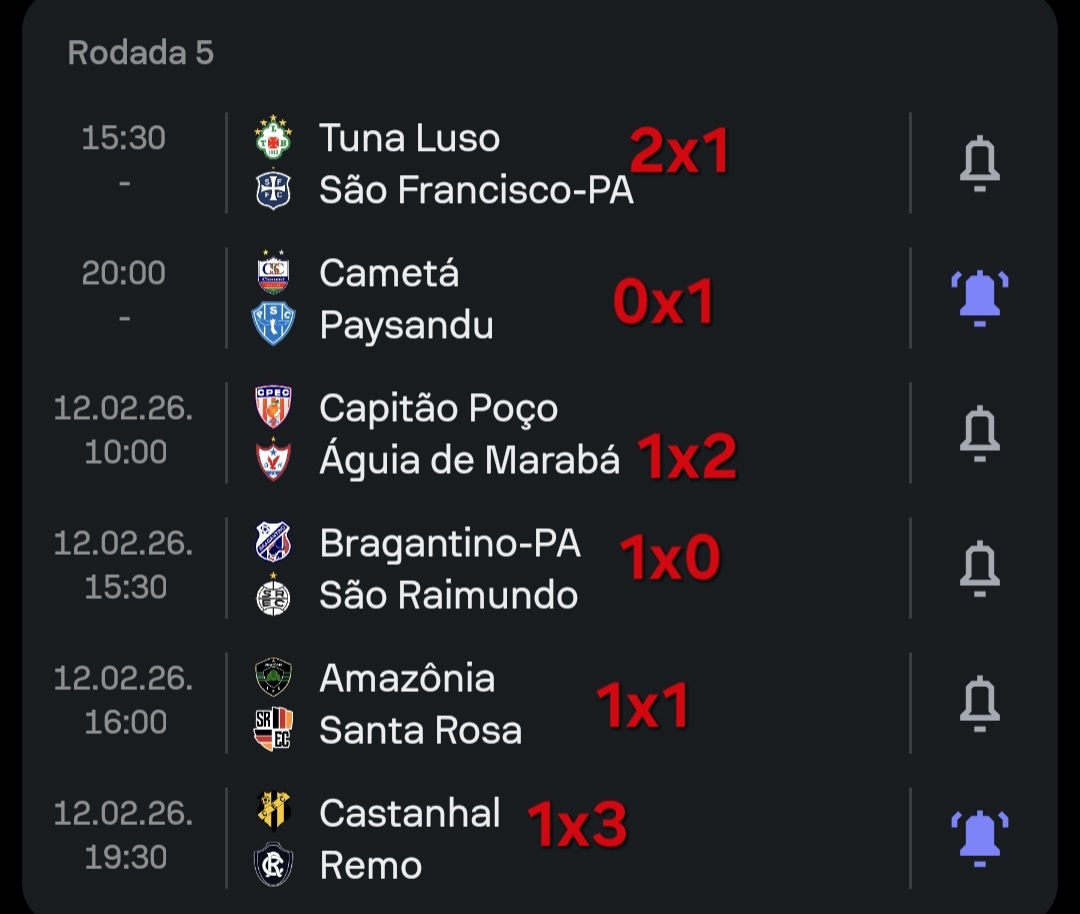Viewport: 1080px width, 914px height.
Task: Click the Cametá club badge
Action: [x=273, y=272]
